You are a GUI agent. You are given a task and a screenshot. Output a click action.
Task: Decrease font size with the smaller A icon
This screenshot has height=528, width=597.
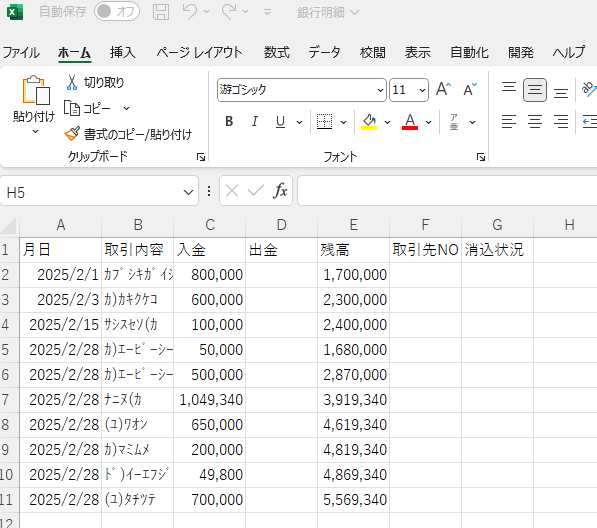(470, 89)
